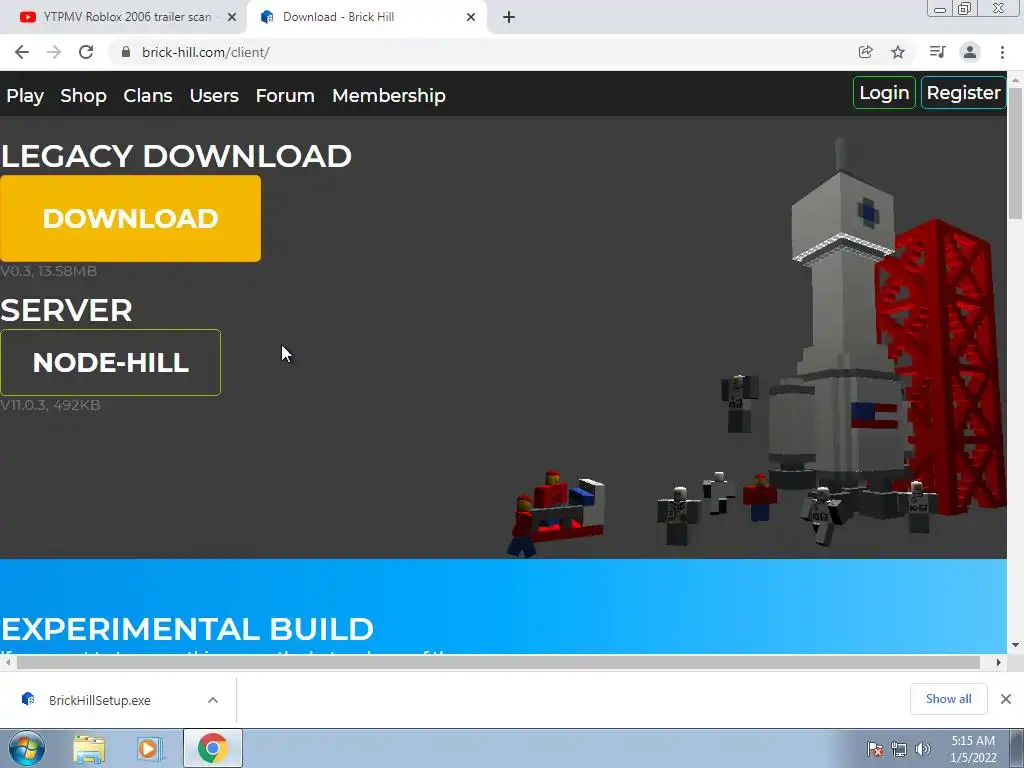Viewport: 1024px width, 768px height.
Task: Close the Download - Brick Hill tab
Action: coord(471,18)
